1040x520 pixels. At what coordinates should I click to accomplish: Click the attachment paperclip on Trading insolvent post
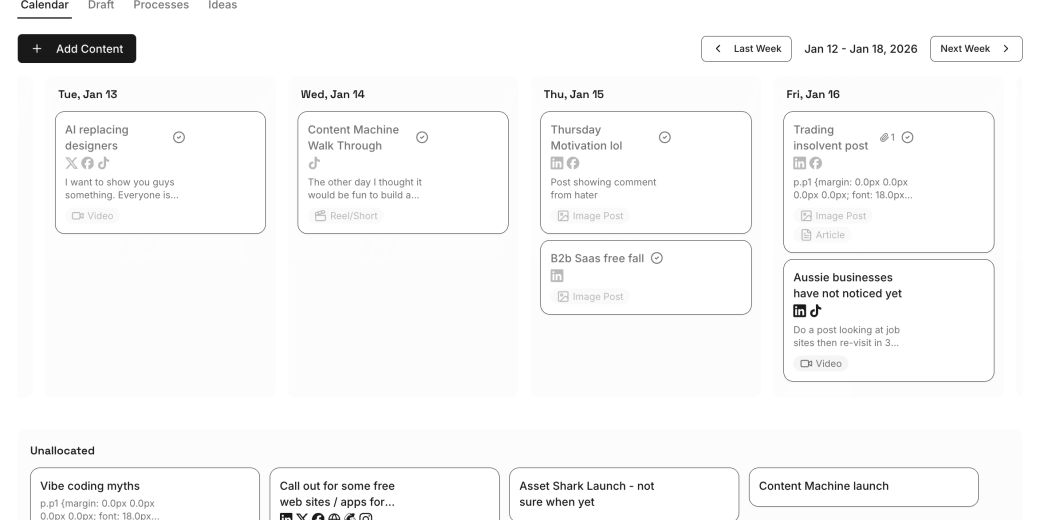click(884, 137)
